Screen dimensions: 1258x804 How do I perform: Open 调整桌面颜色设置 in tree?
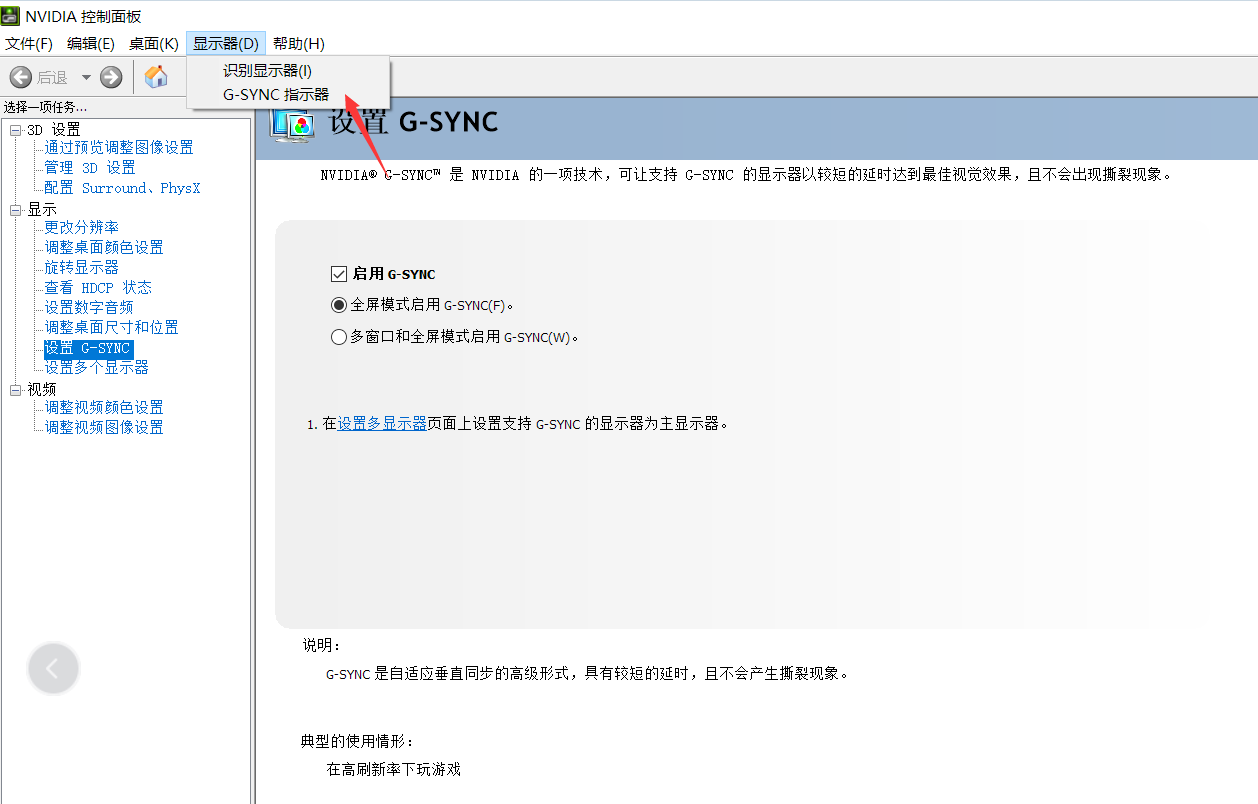point(104,247)
